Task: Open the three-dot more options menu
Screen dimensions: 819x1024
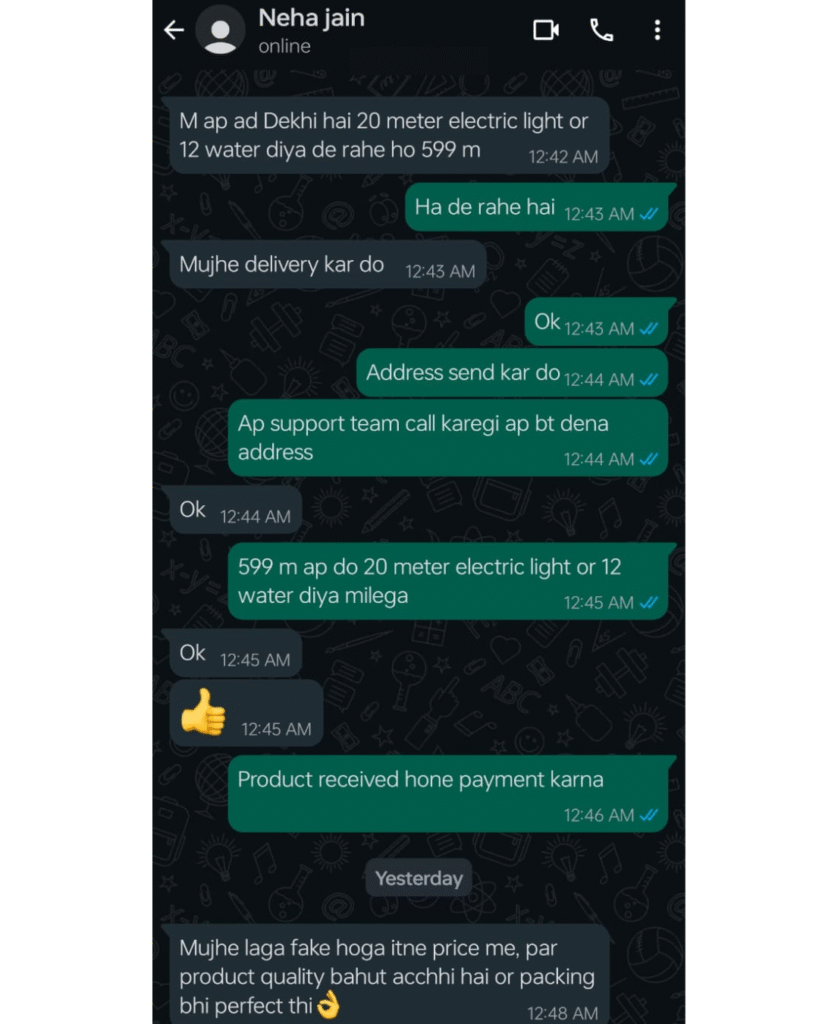Action: point(657,30)
